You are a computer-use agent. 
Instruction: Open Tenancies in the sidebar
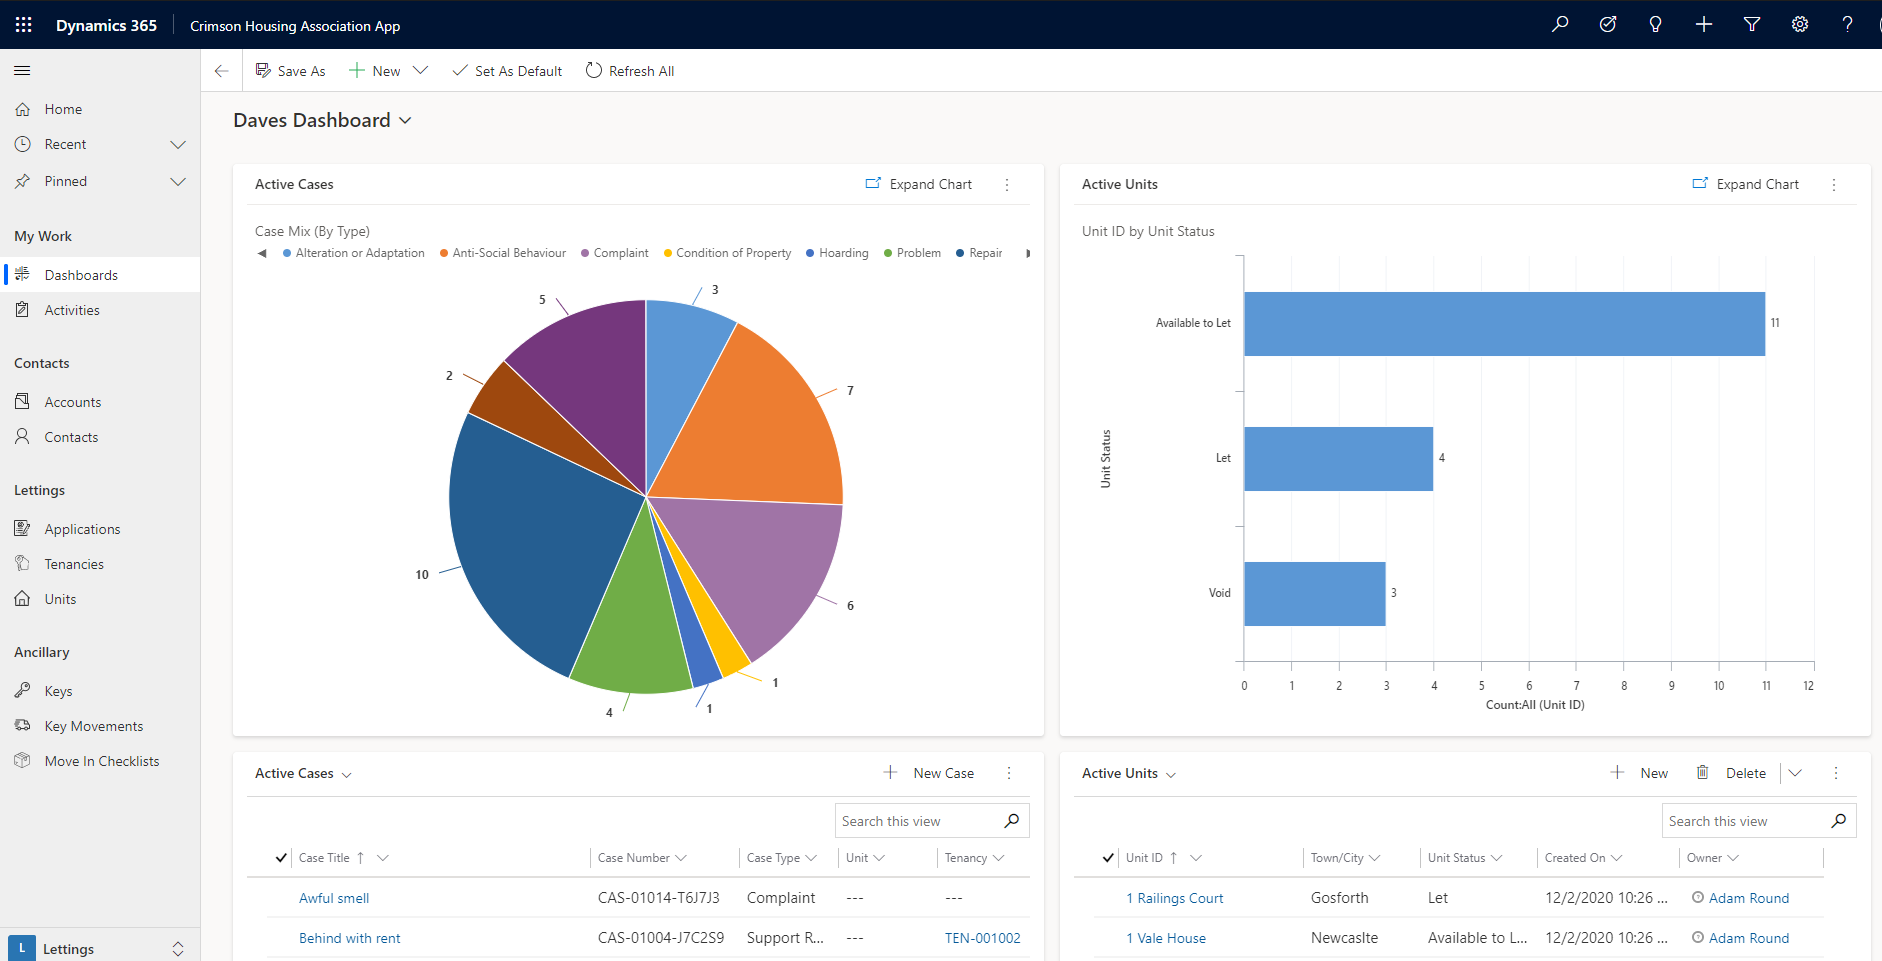coord(74,564)
